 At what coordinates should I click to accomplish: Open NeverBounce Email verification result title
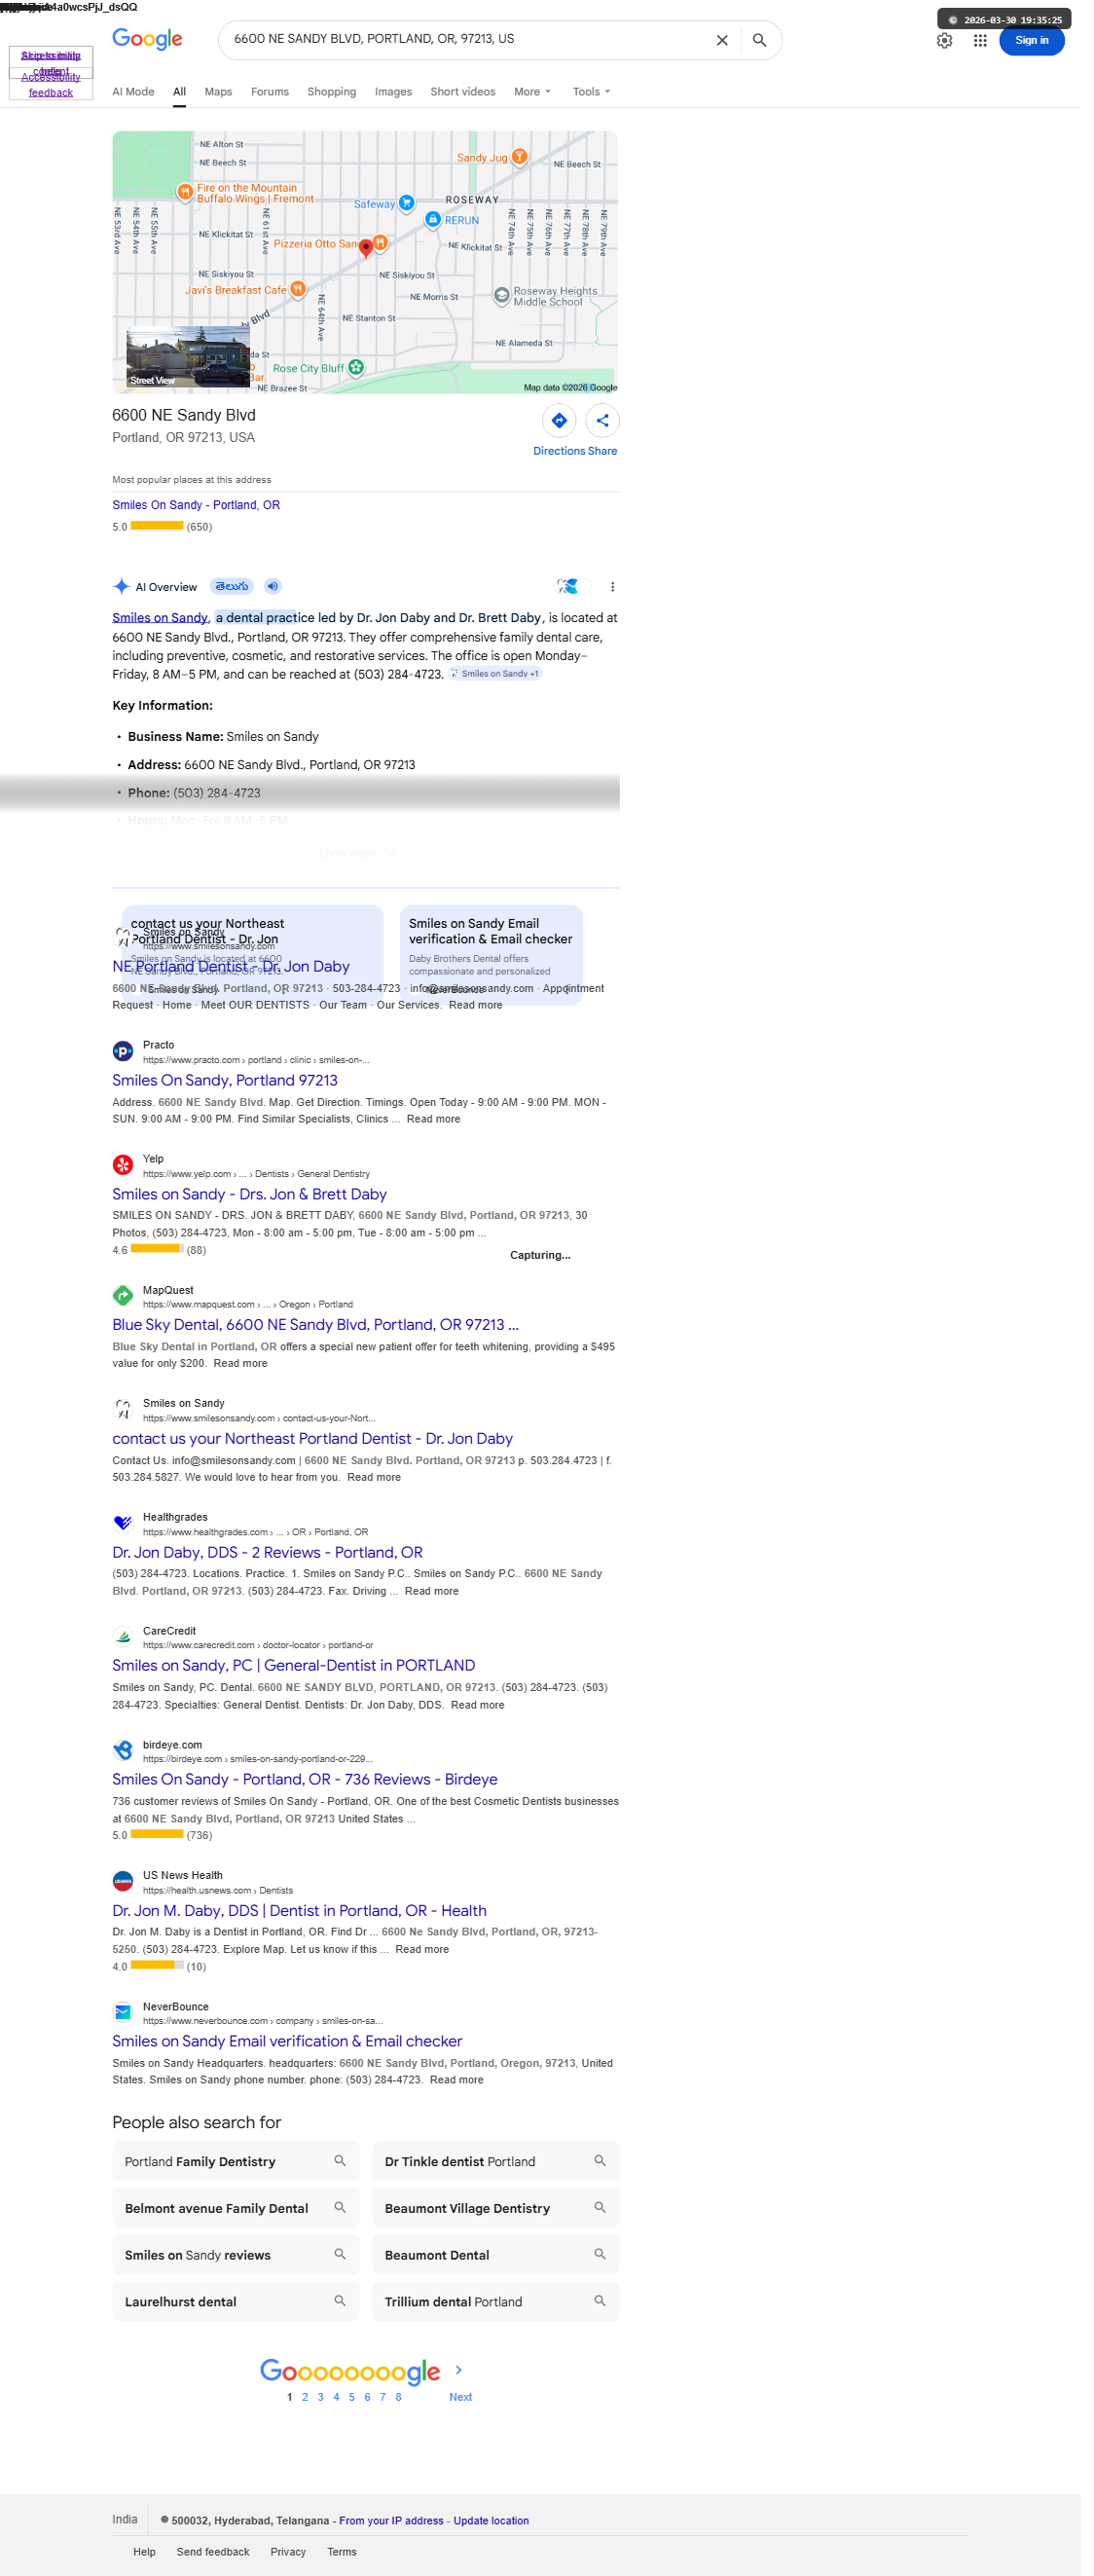click(287, 2041)
